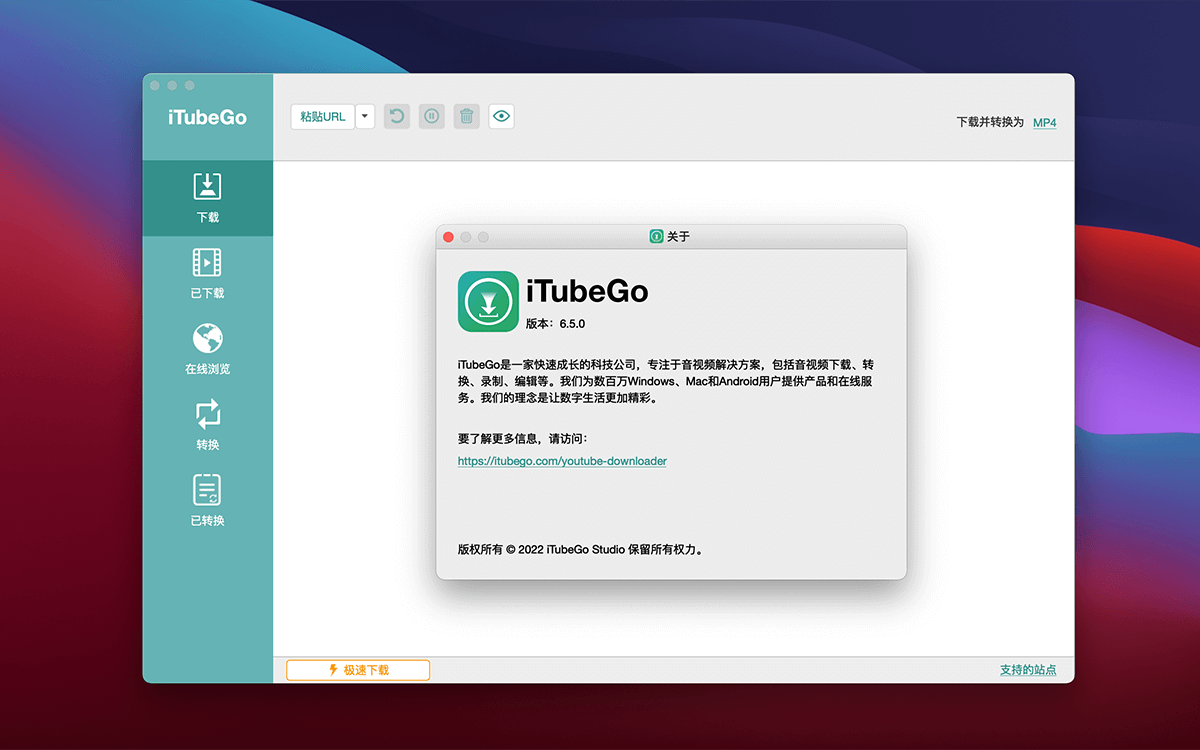Click the pause-all toolbar icon
The height and width of the screenshot is (750, 1200).
coord(431,116)
